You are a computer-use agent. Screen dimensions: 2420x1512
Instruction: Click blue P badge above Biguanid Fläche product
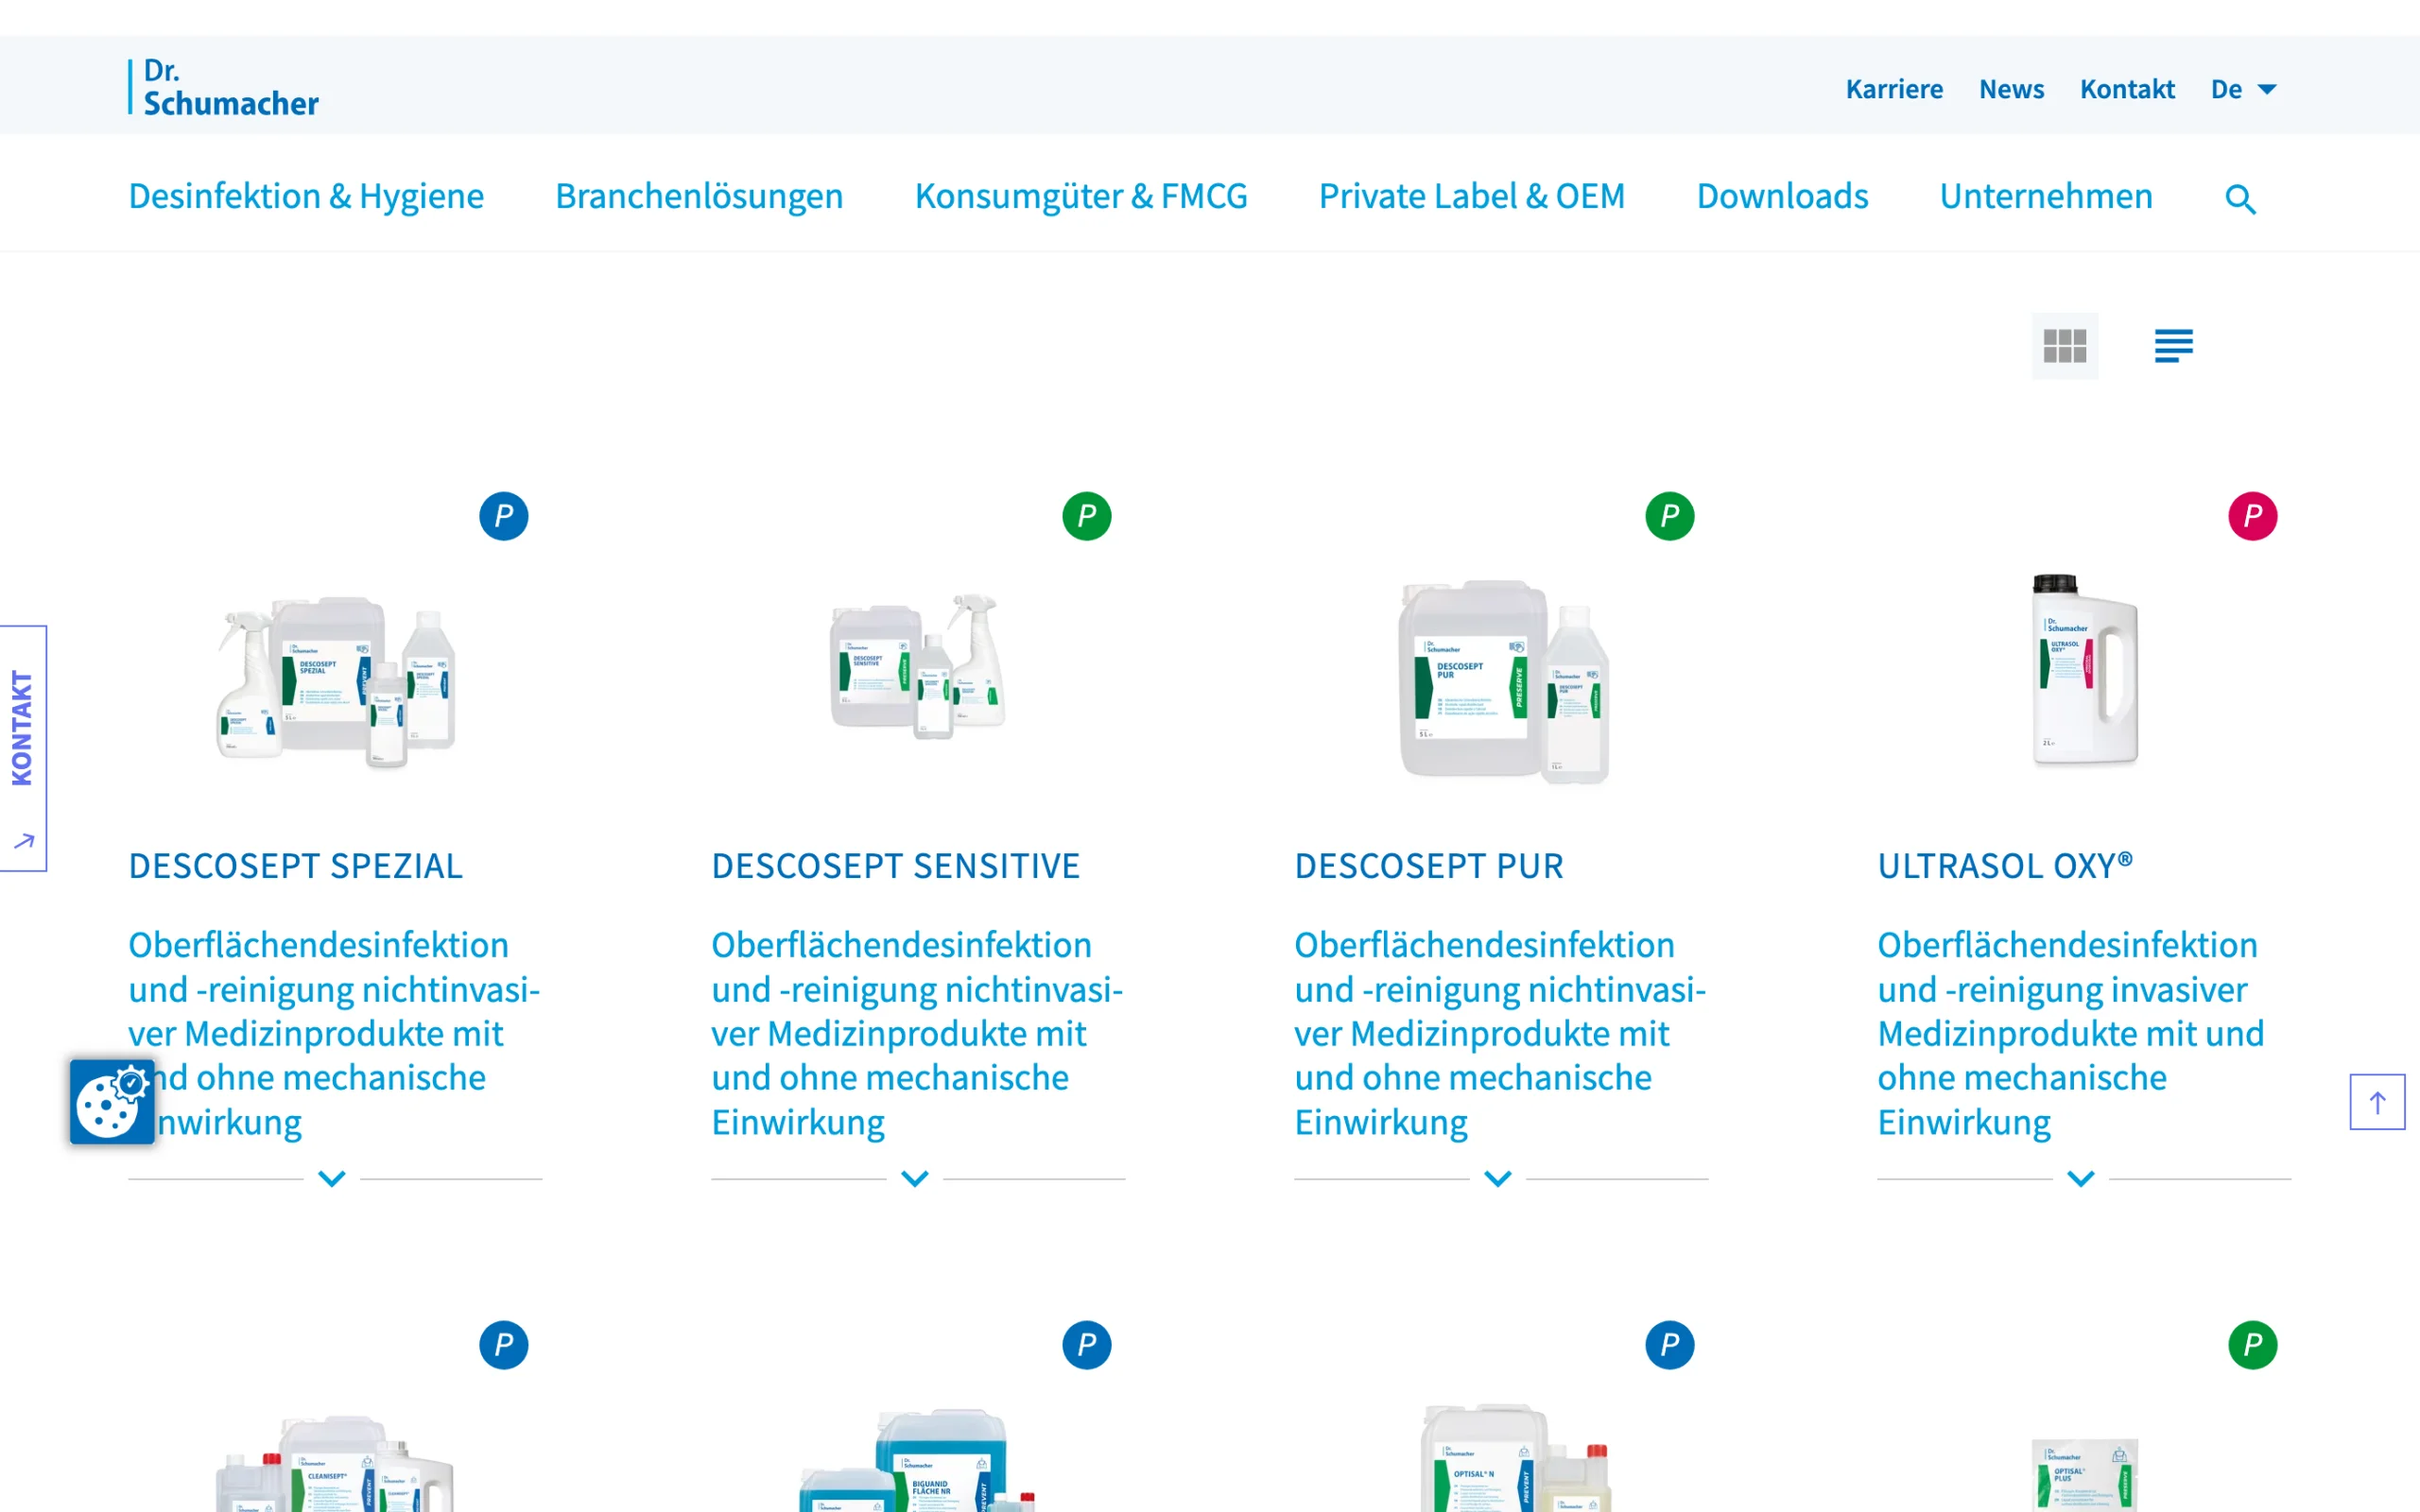point(1087,1345)
